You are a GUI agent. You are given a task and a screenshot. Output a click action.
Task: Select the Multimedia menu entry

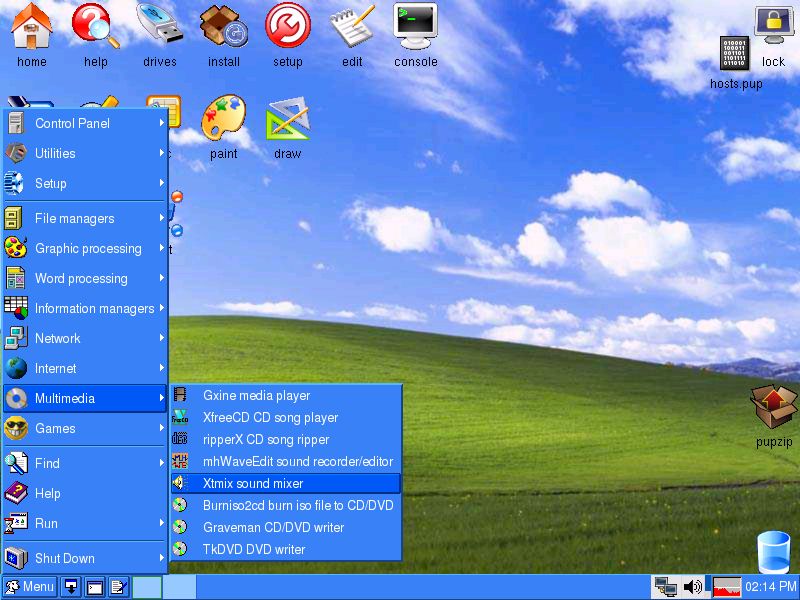[x=85, y=398]
